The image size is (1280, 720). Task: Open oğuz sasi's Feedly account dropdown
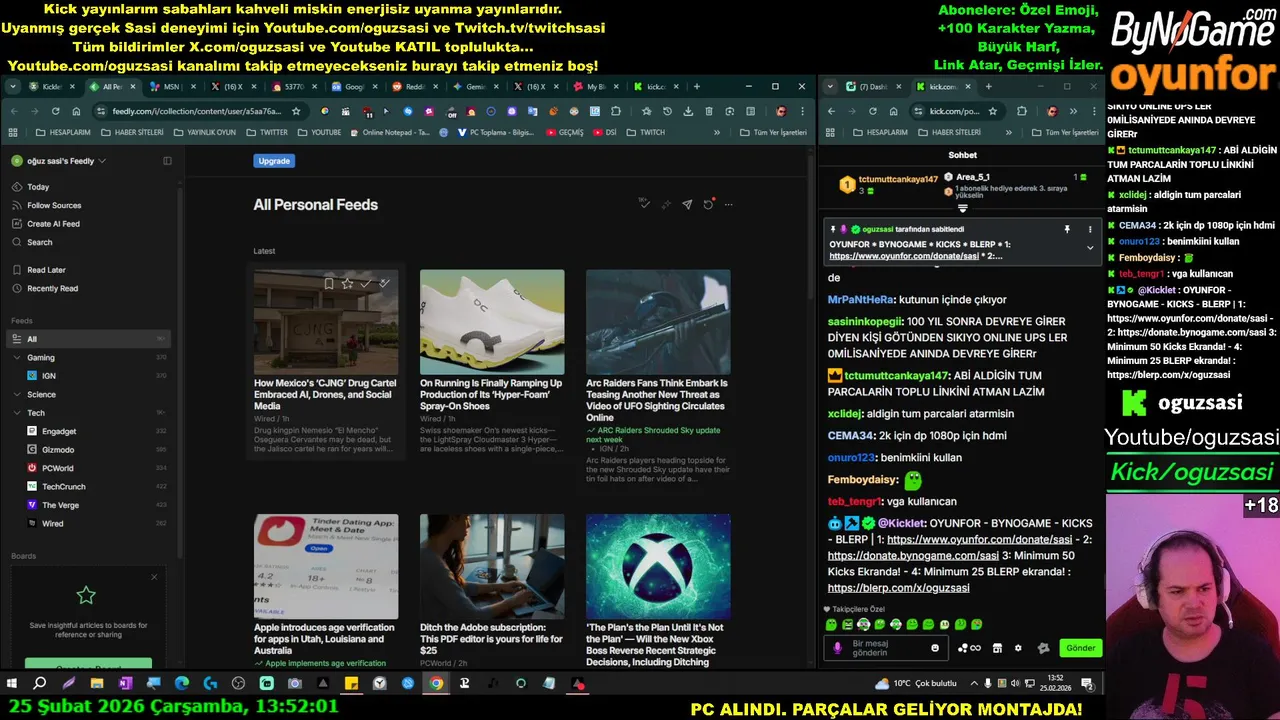[x=59, y=161]
